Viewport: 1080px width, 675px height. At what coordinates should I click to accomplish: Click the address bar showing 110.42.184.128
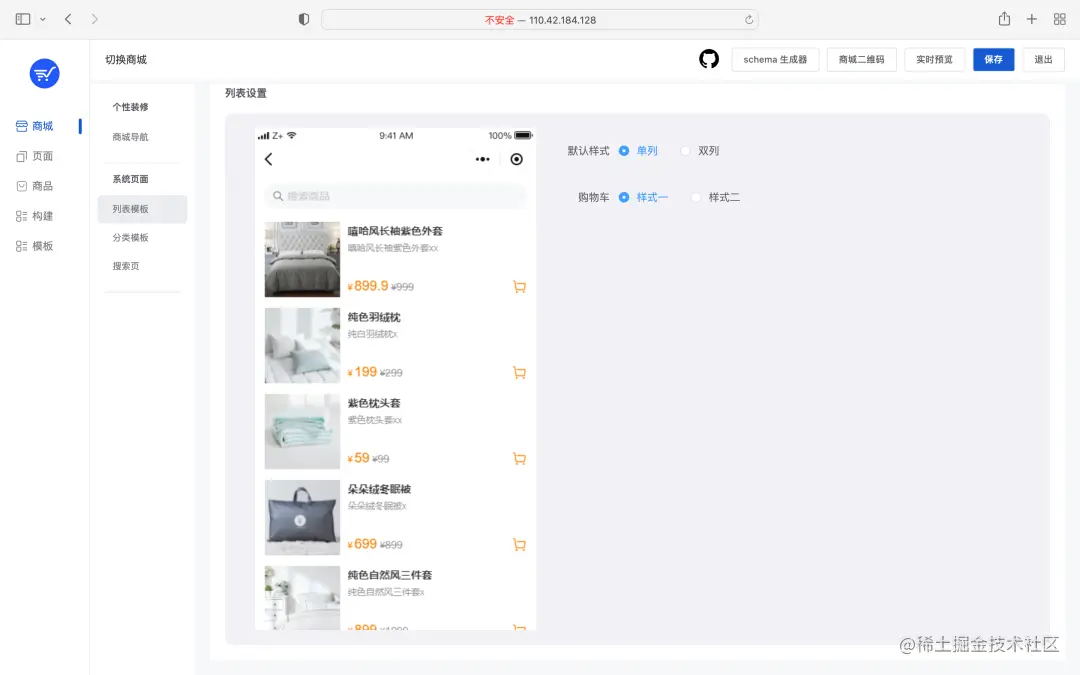540,20
